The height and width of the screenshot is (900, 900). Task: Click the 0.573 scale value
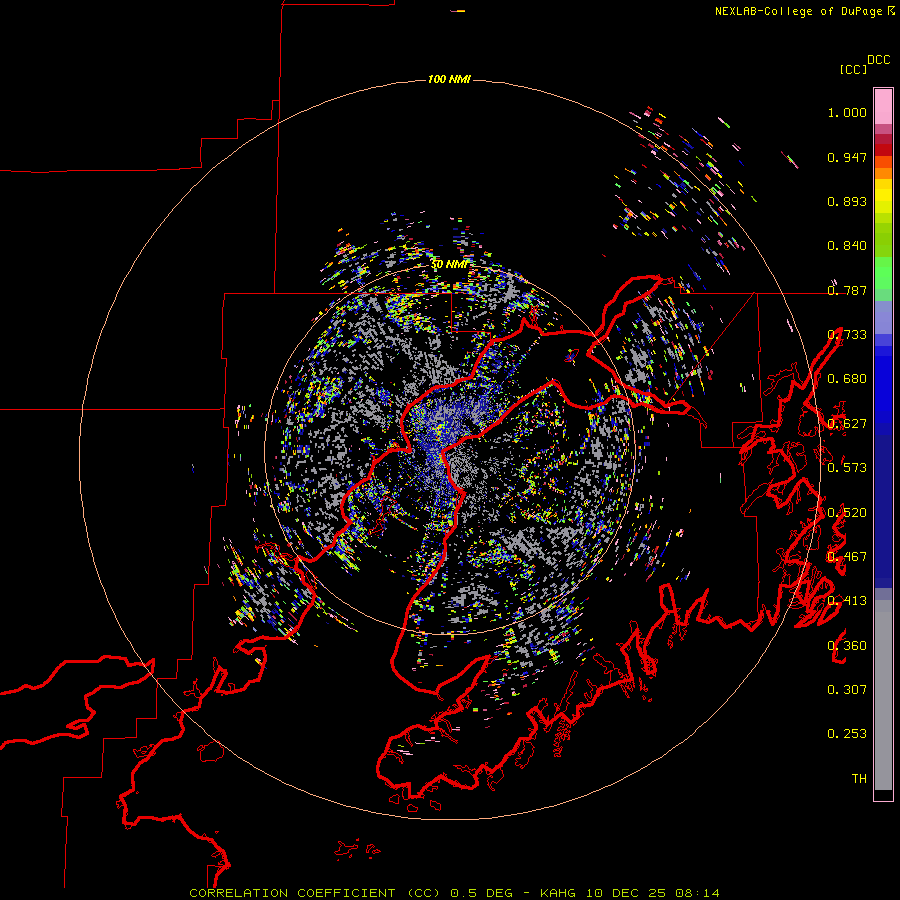point(847,468)
